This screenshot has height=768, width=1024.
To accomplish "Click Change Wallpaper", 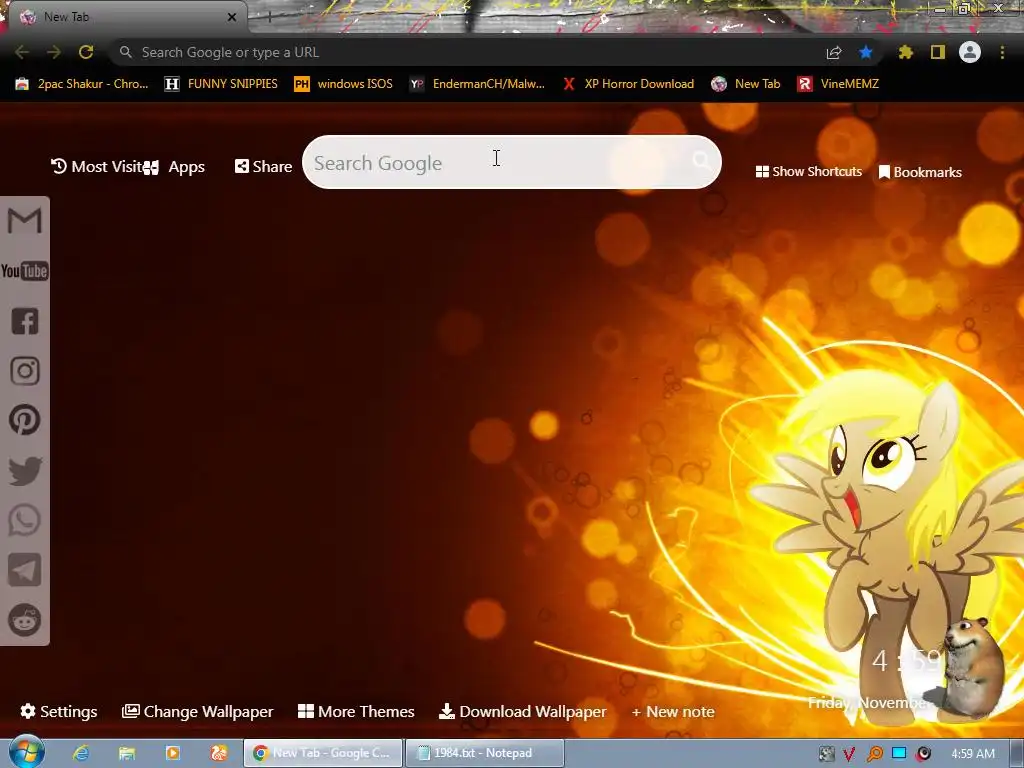I will pyautogui.click(x=198, y=711).
